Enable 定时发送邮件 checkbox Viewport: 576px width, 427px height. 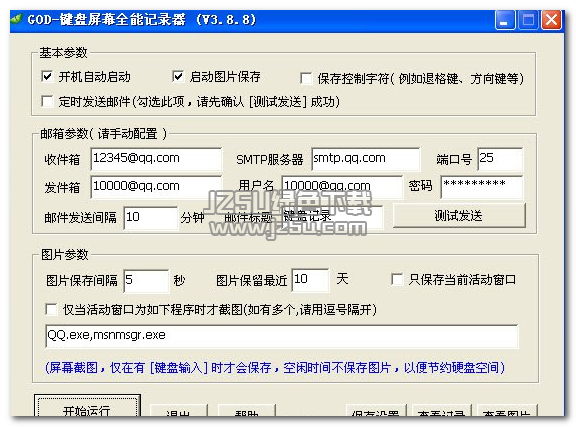pyautogui.click(x=47, y=101)
